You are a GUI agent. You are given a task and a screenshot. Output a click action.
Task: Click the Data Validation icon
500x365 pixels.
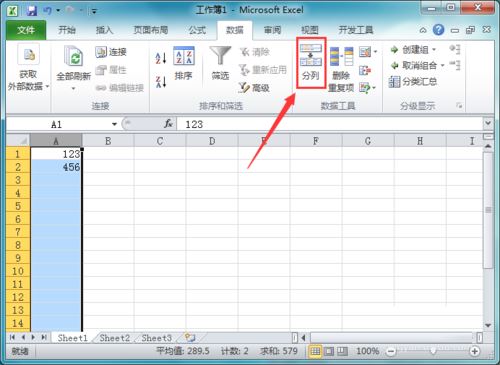coord(365,52)
